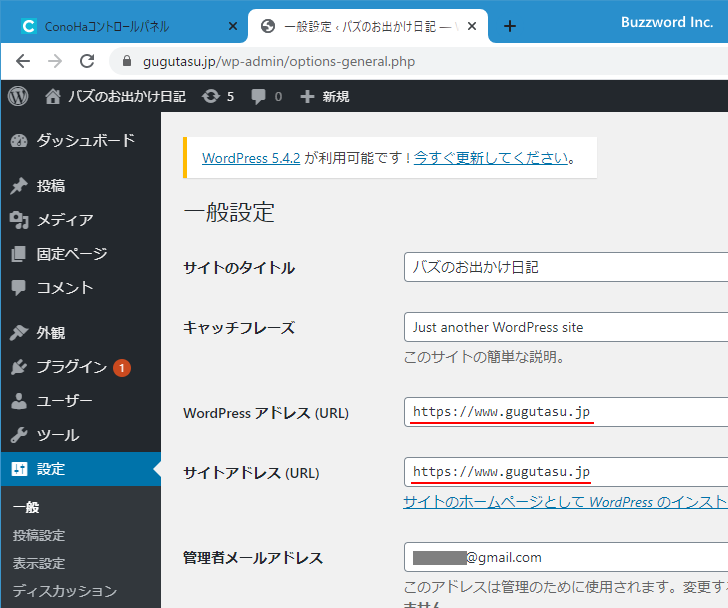Open 外観 menu item
The image size is (728, 608).
pos(51,332)
